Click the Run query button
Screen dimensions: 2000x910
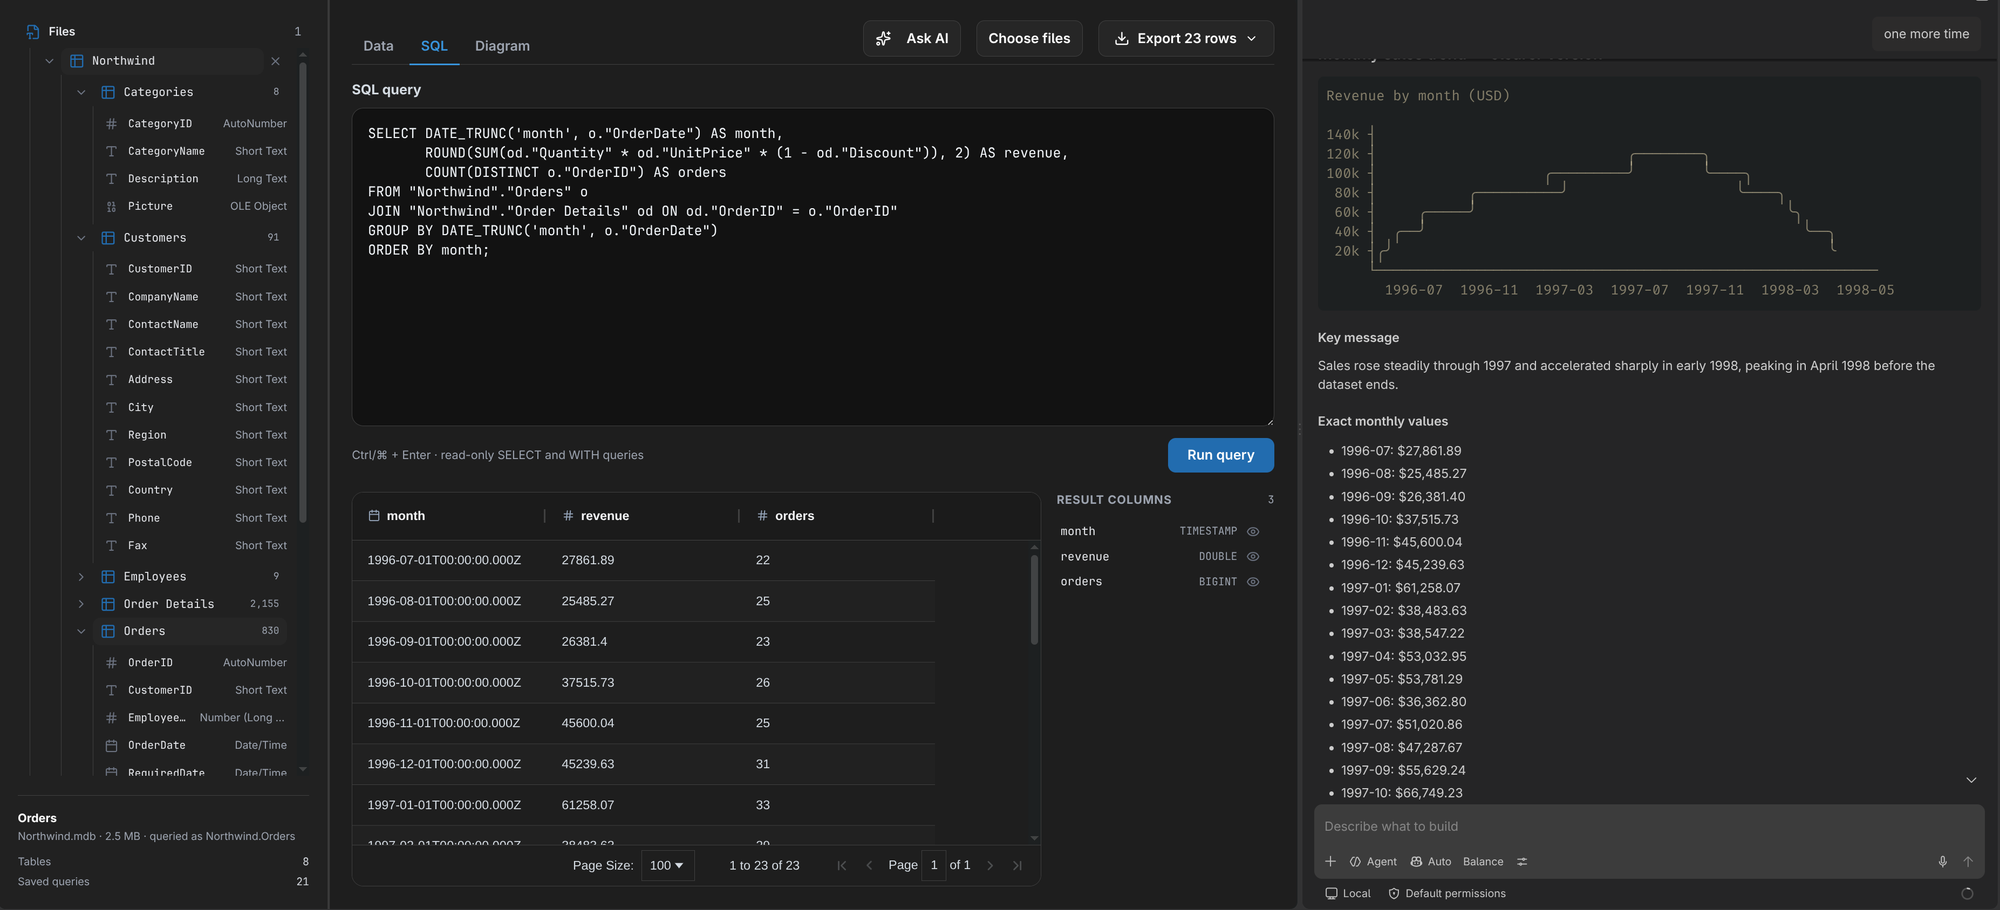1220,455
